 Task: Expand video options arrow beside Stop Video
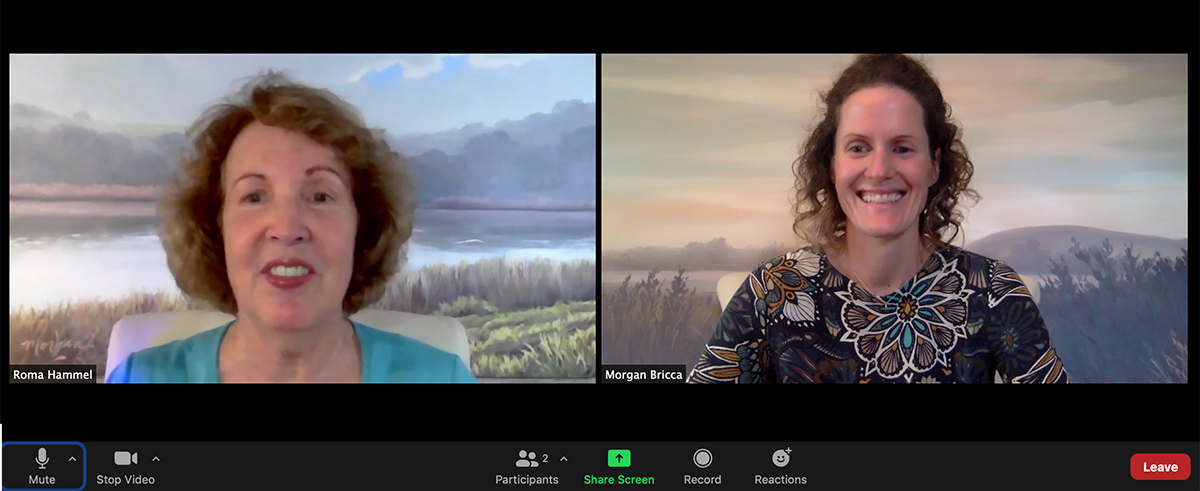[x=156, y=459]
